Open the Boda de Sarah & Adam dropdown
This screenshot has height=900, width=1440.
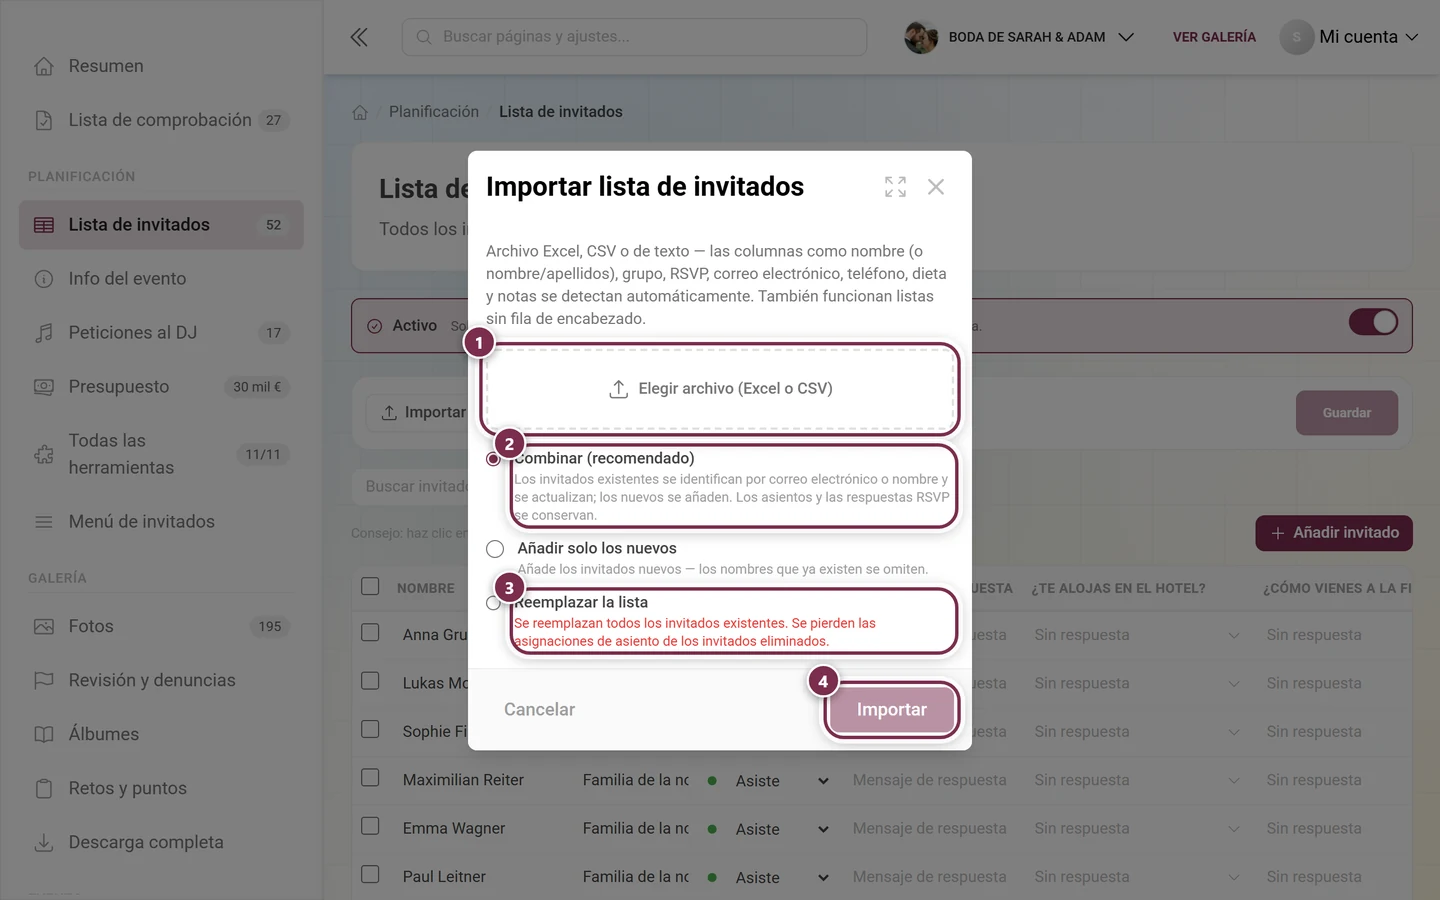(1019, 37)
